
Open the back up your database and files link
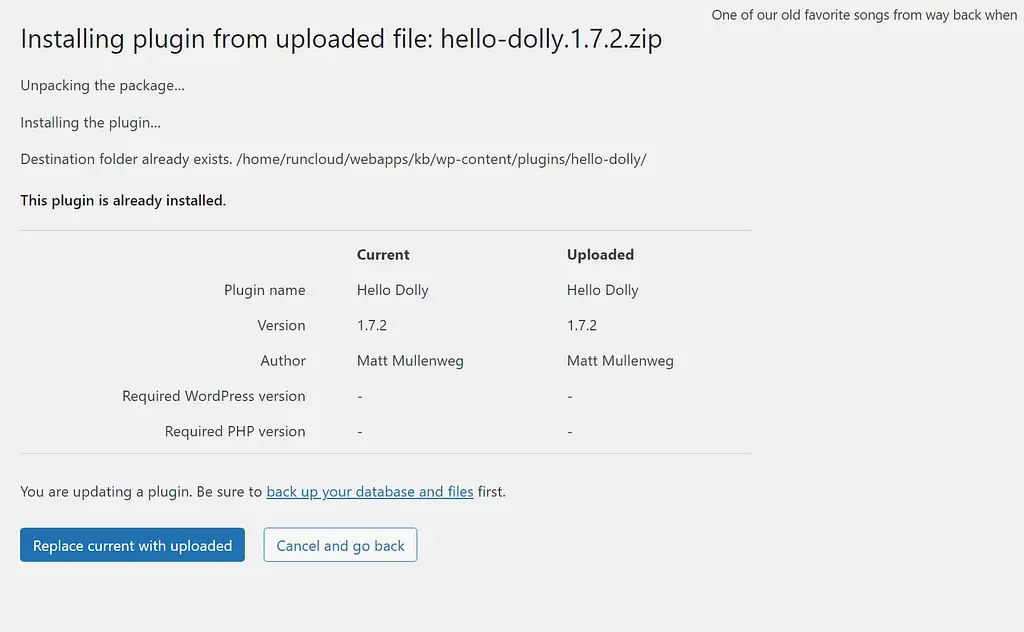tap(369, 491)
